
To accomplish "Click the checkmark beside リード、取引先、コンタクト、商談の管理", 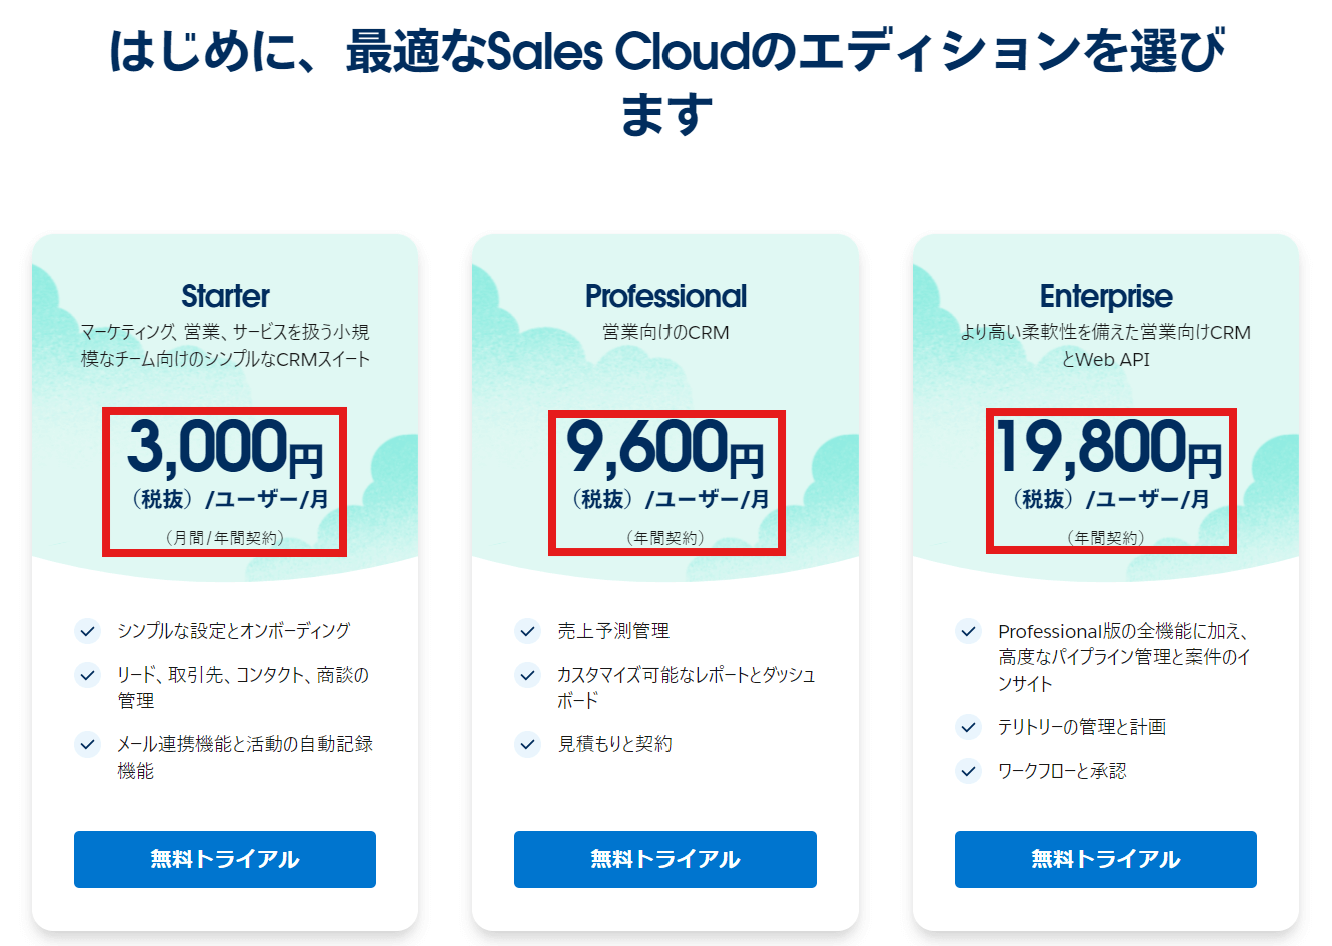I will click(x=86, y=675).
